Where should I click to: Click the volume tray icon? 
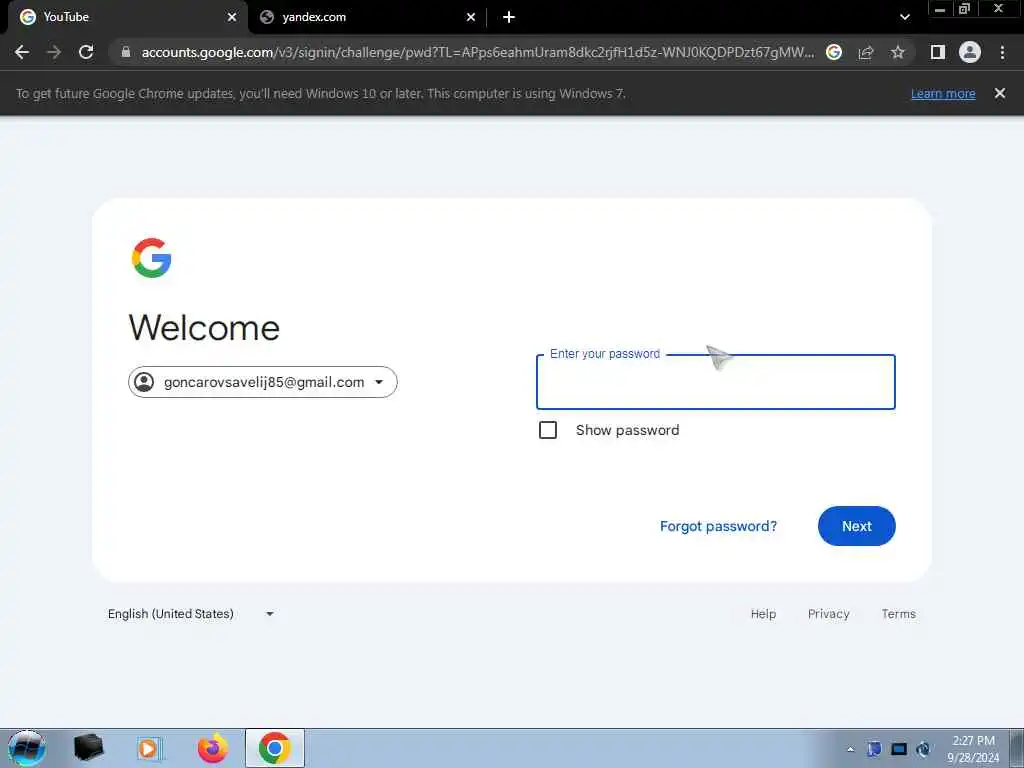pyautogui.click(x=923, y=749)
